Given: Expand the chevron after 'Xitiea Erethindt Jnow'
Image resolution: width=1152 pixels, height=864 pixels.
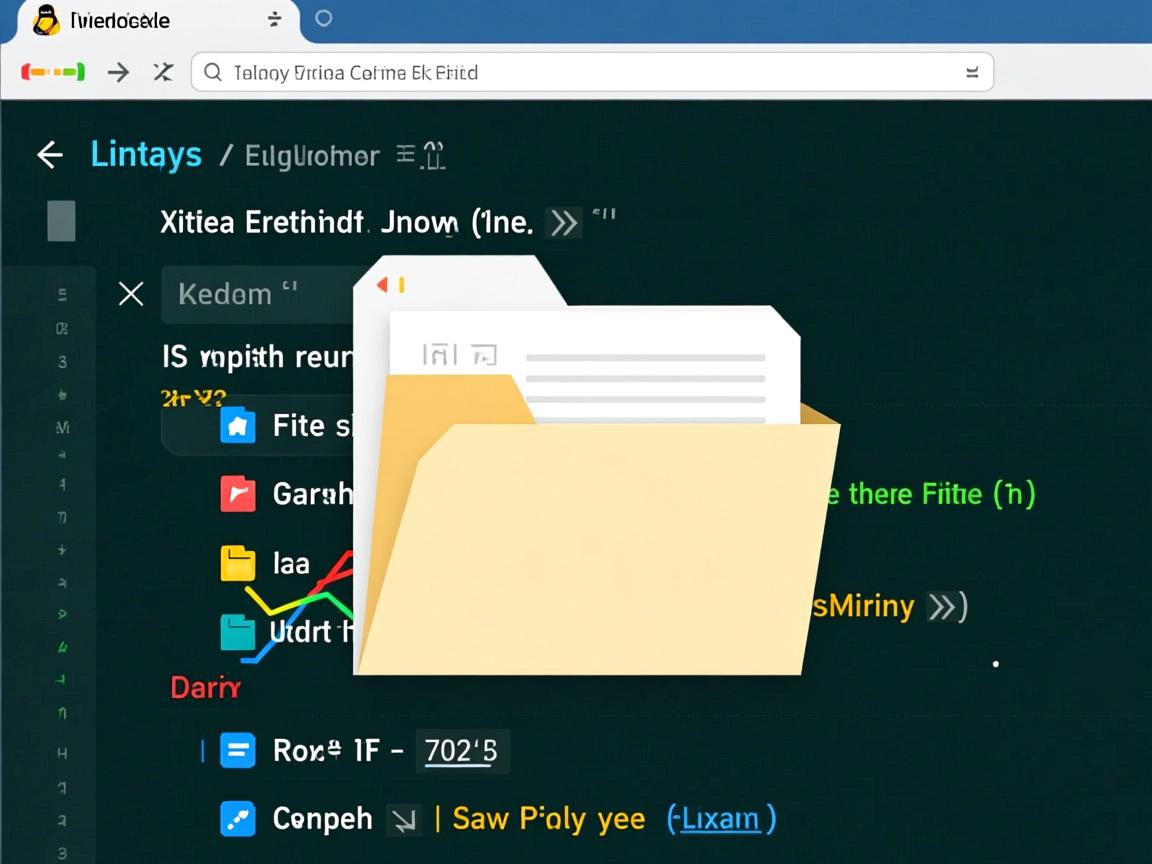Looking at the screenshot, I should coord(562,222).
